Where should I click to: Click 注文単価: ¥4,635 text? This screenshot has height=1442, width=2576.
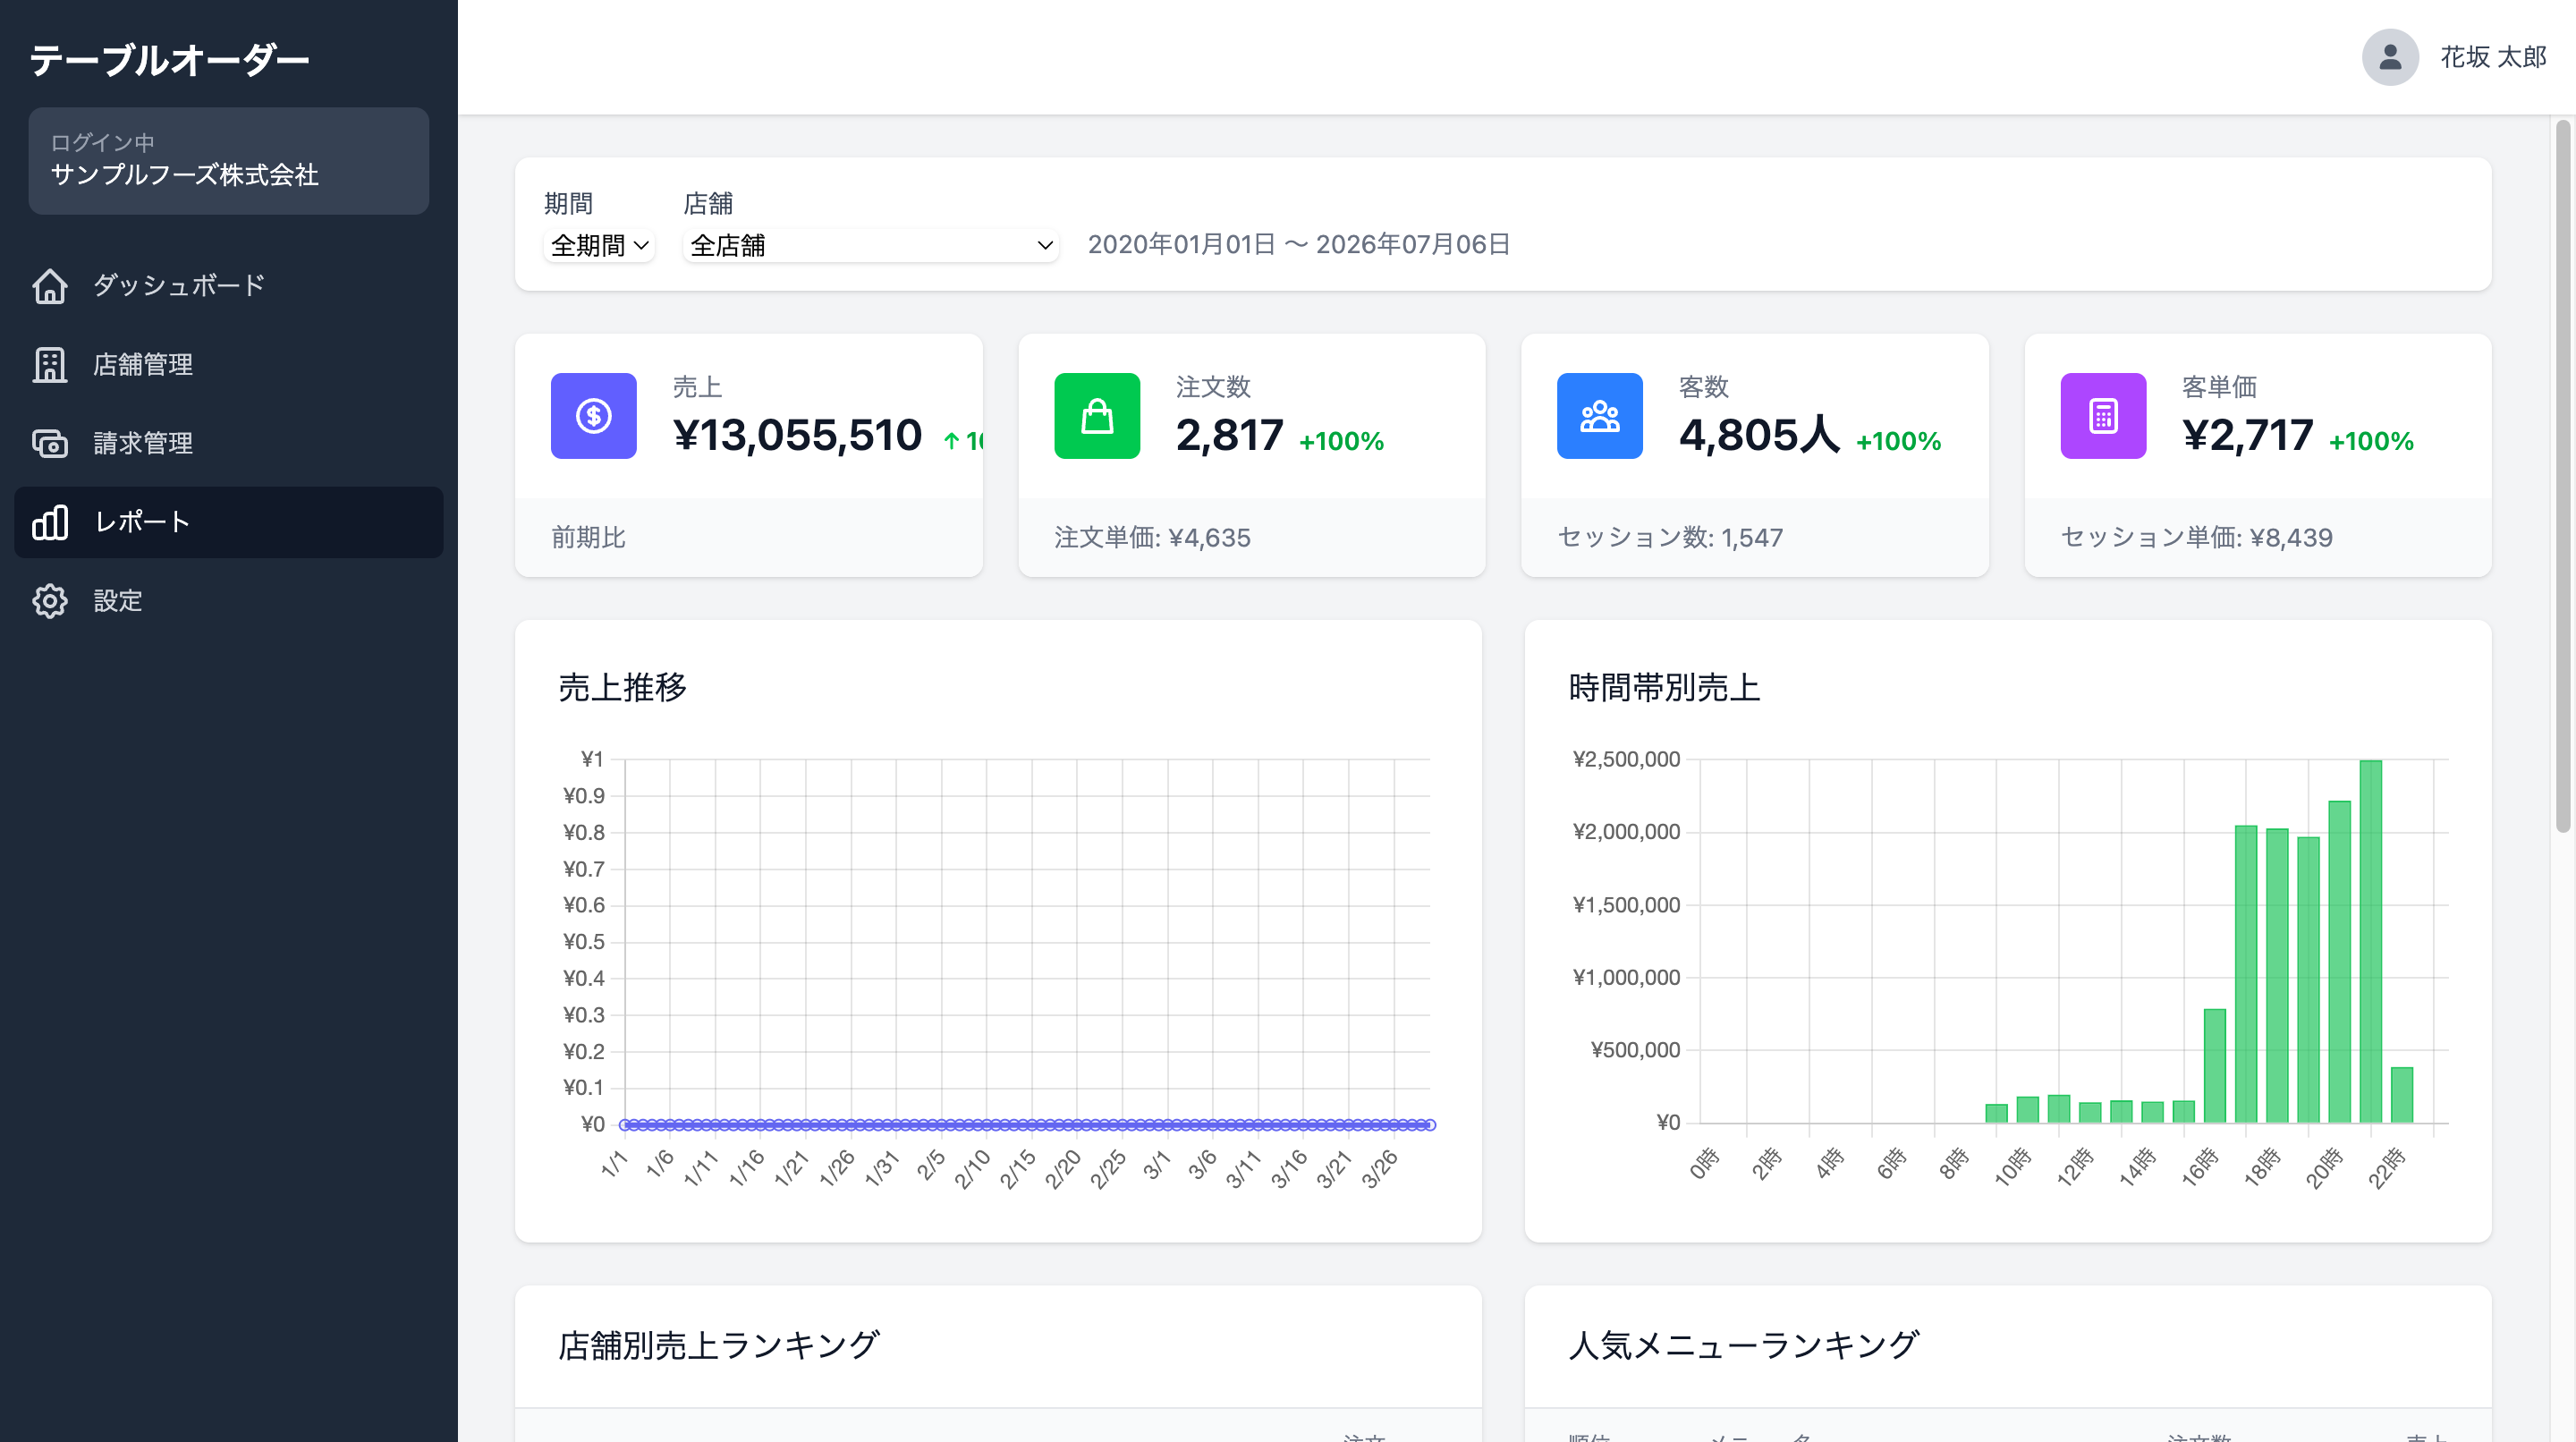click(x=1152, y=538)
